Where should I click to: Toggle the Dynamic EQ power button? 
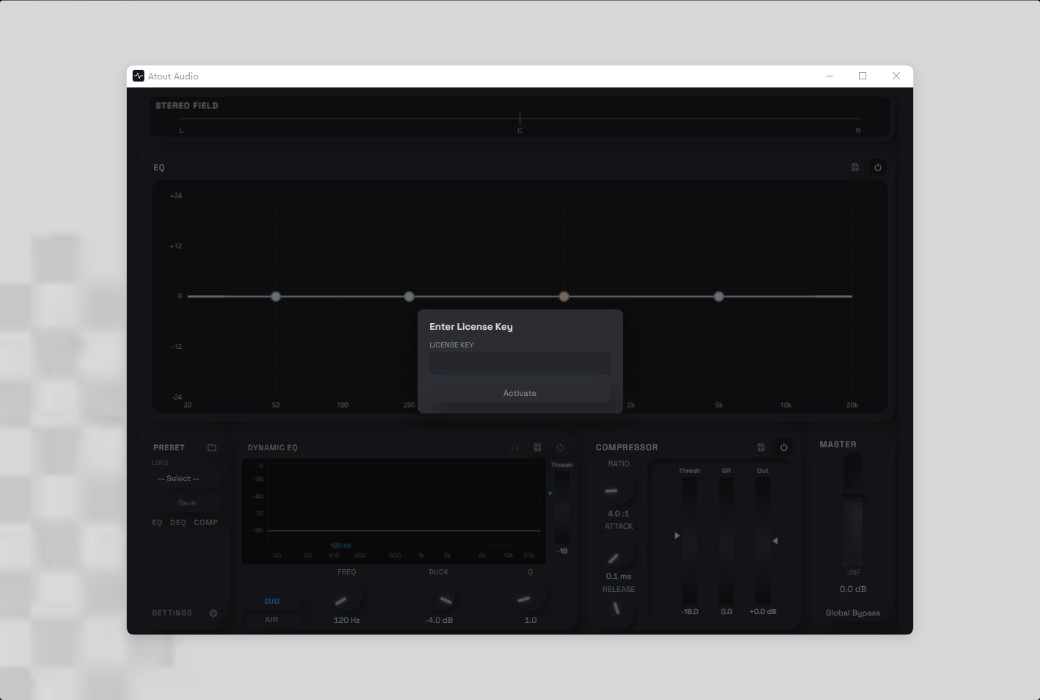click(x=560, y=447)
